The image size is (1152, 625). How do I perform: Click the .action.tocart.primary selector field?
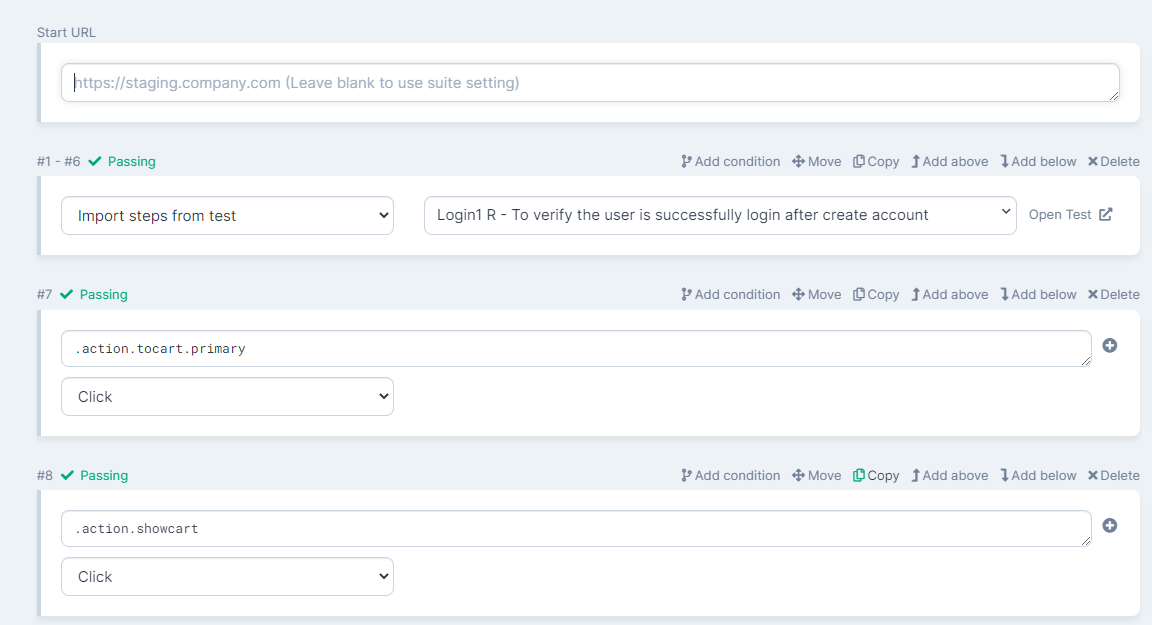576,348
